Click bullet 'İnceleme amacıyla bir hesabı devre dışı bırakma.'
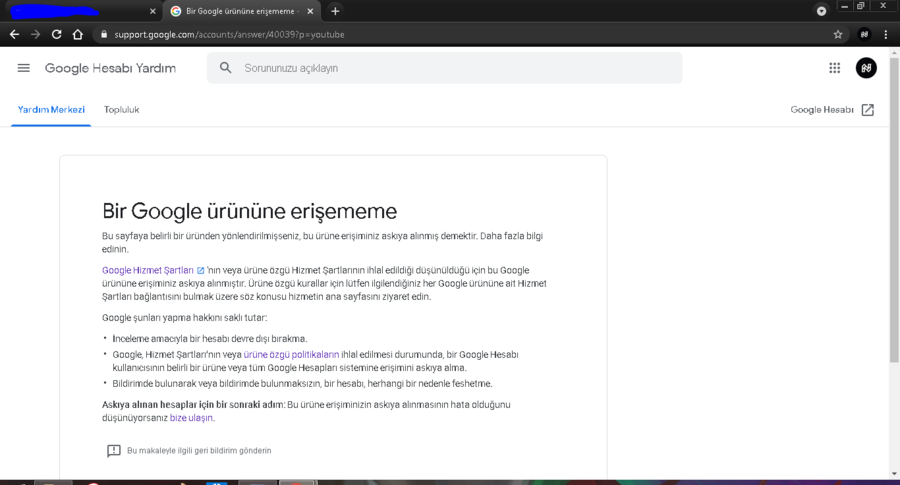Viewport: 900px width, 485px height. click(210, 339)
